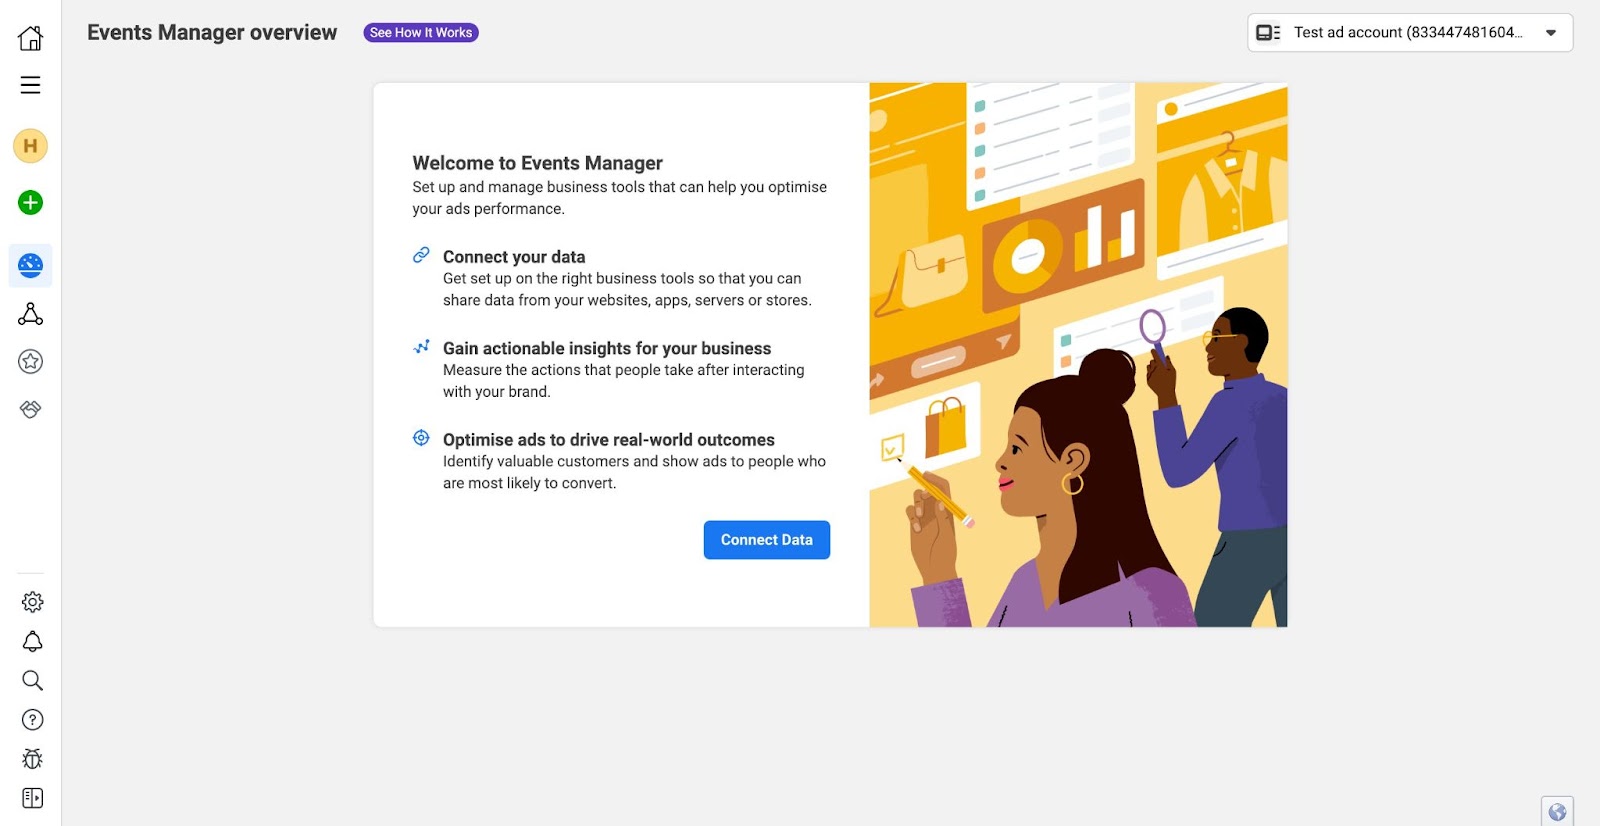Image resolution: width=1600 pixels, height=826 pixels.
Task: Click Gain actionable insights for your business text
Action: [607, 348]
